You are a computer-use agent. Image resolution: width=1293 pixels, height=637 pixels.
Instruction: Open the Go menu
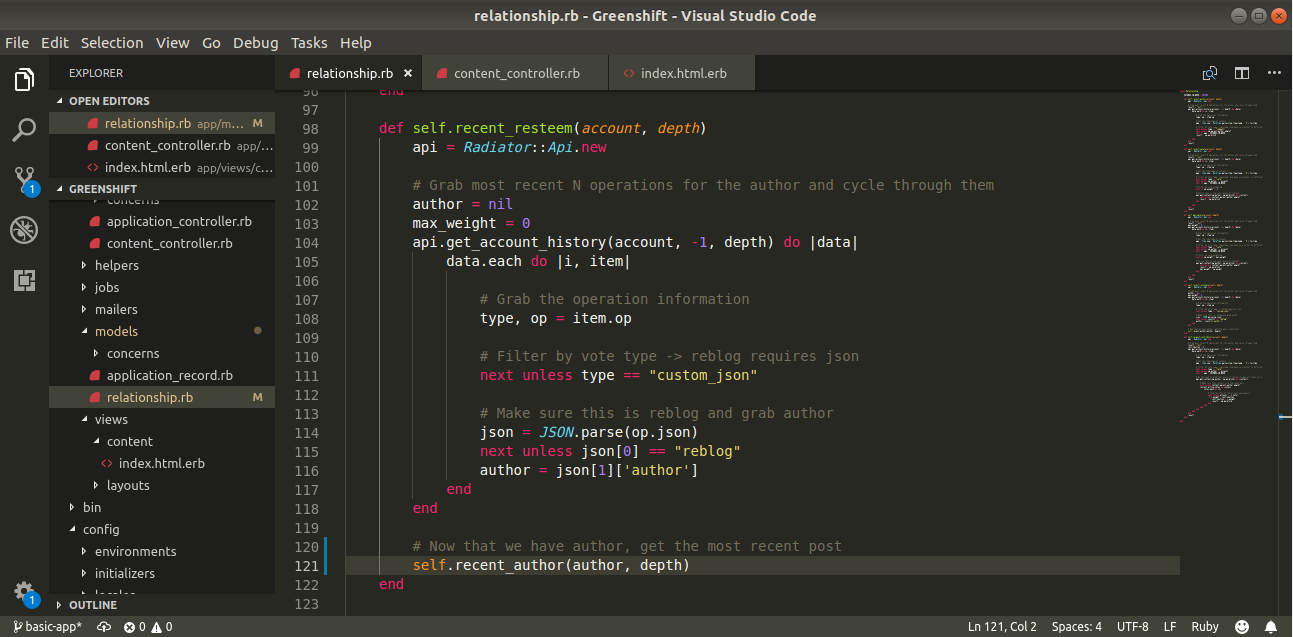point(211,43)
